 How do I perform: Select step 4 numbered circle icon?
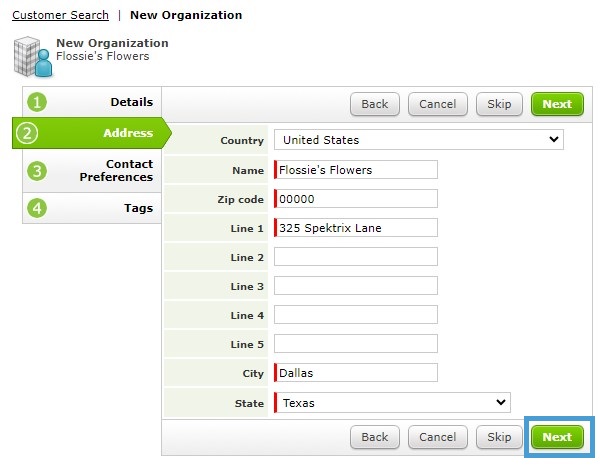click(37, 208)
